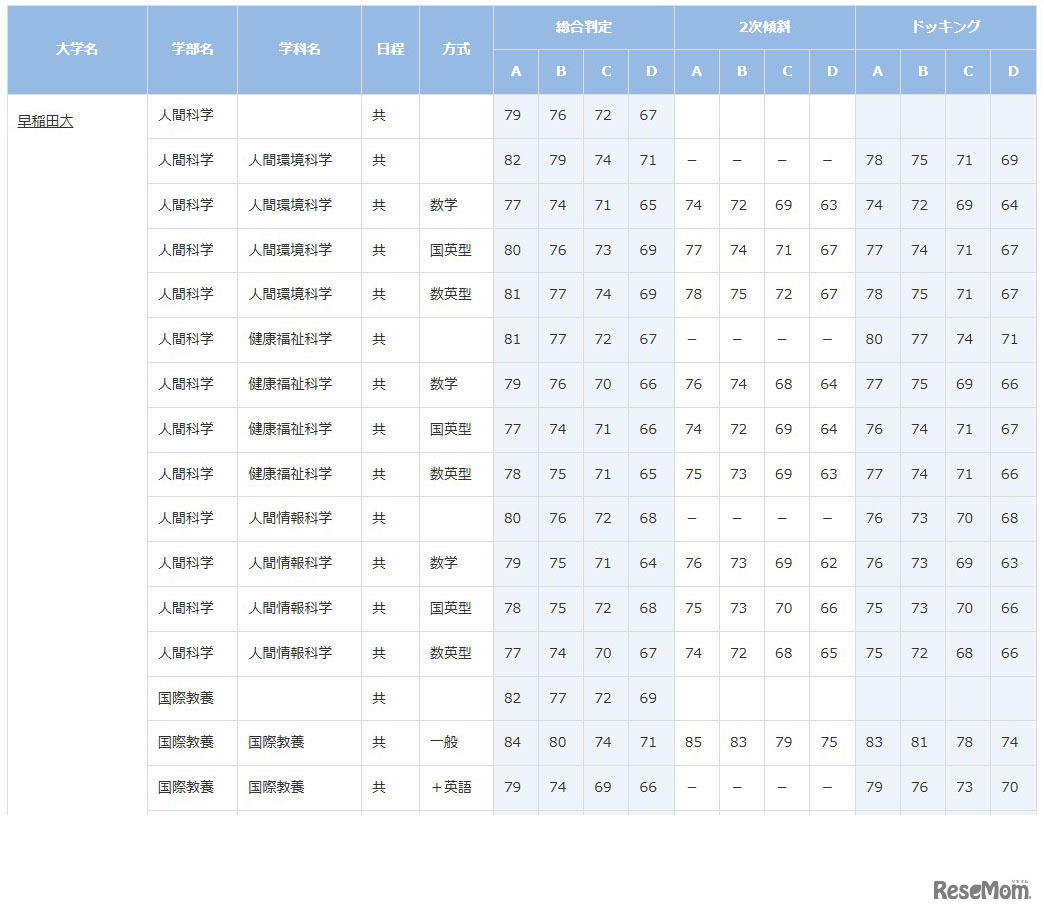The height and width of the screenshot is (913, 1044).
Task: Select the 総合判定 group header
Action: [x=584, y=27]
